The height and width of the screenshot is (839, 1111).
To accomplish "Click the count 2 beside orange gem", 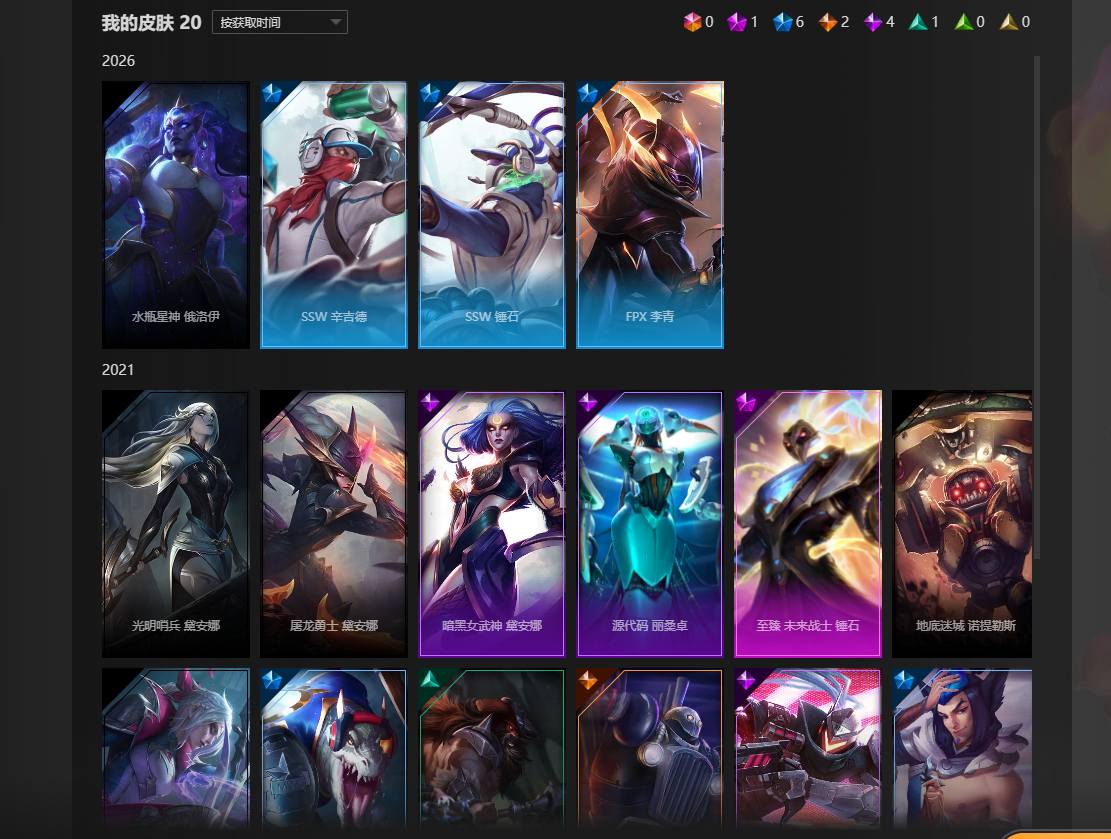I will [x=845, y=22].
